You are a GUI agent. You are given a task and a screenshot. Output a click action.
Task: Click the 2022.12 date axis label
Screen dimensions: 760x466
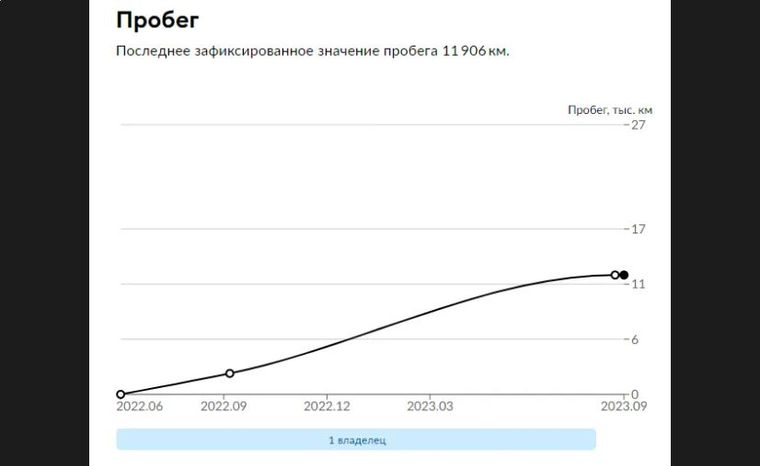coord(327,406)
